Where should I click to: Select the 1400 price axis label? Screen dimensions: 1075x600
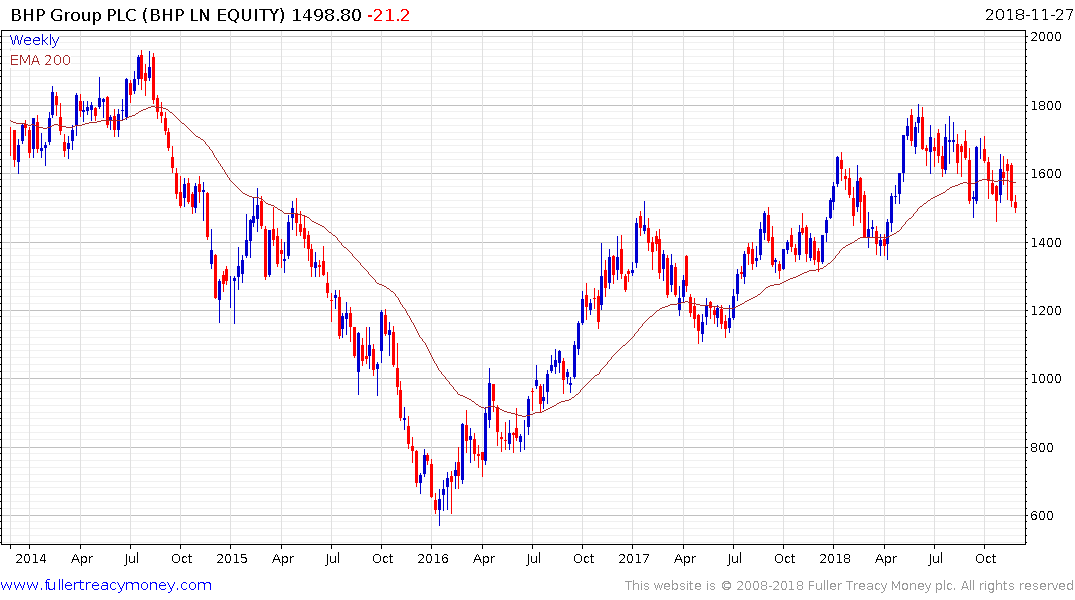click(1049, 243)
